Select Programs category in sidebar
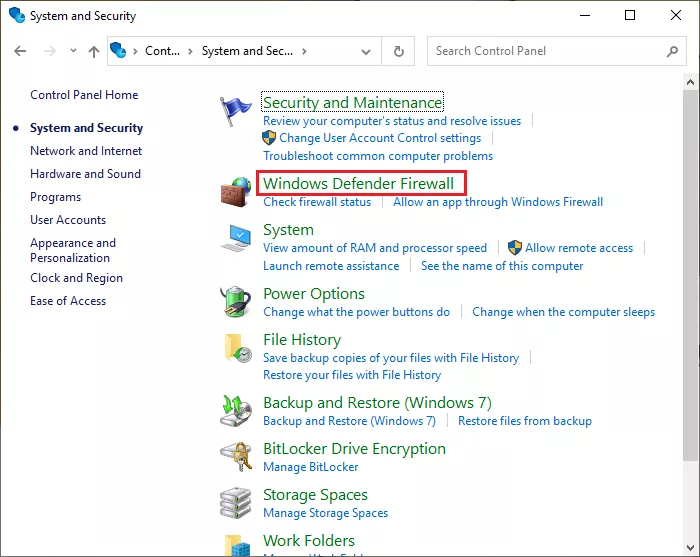The height and width of the screenshot is (557, 700). [55, 197]
